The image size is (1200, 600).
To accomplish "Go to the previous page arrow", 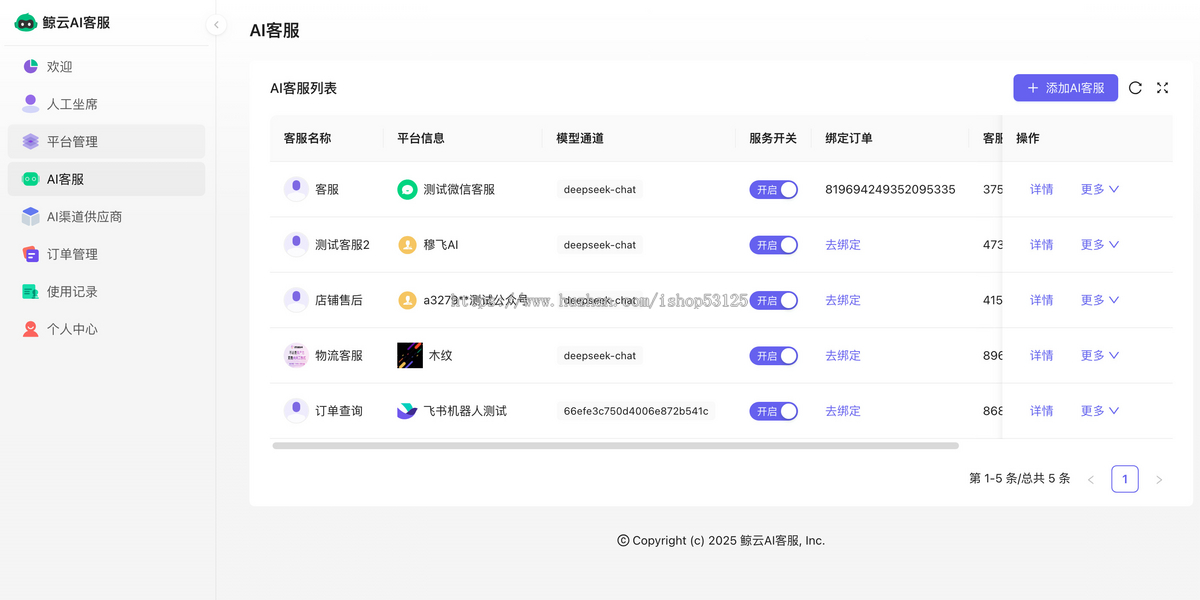I will click(x=1091, y=480).
